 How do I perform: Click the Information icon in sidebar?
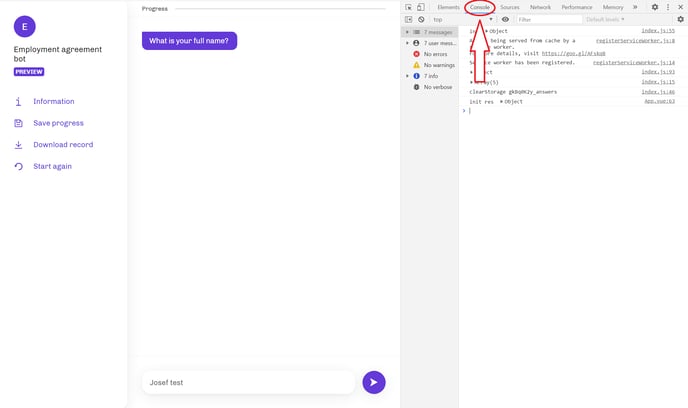tap(18, 101)
